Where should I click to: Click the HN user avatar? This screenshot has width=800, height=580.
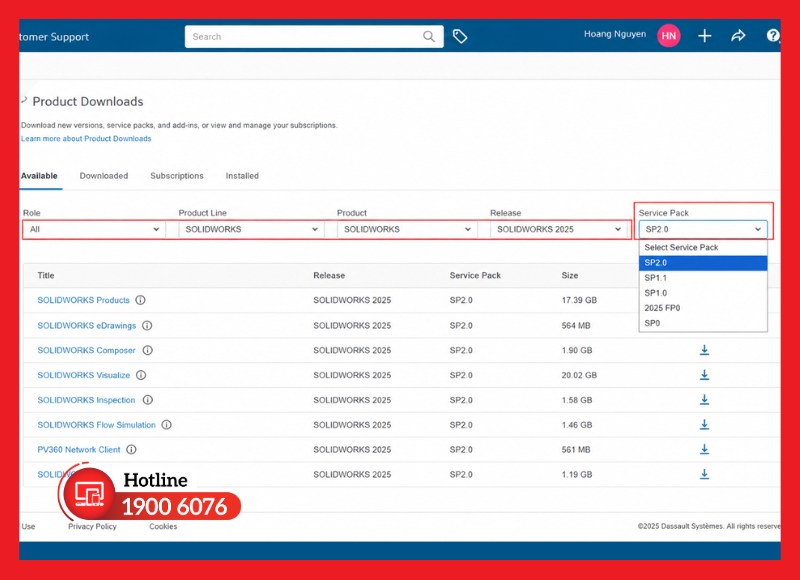coord(668,36)
